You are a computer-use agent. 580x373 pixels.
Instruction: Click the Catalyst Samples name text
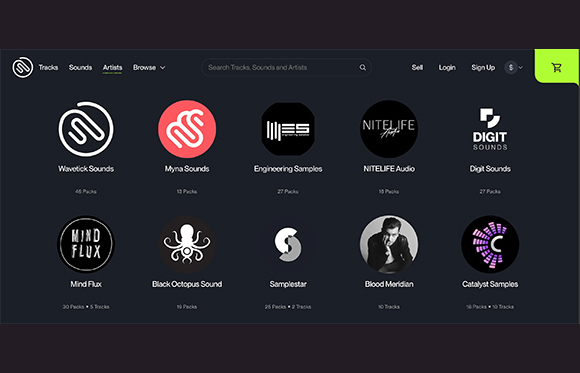[x=490, y=284]
